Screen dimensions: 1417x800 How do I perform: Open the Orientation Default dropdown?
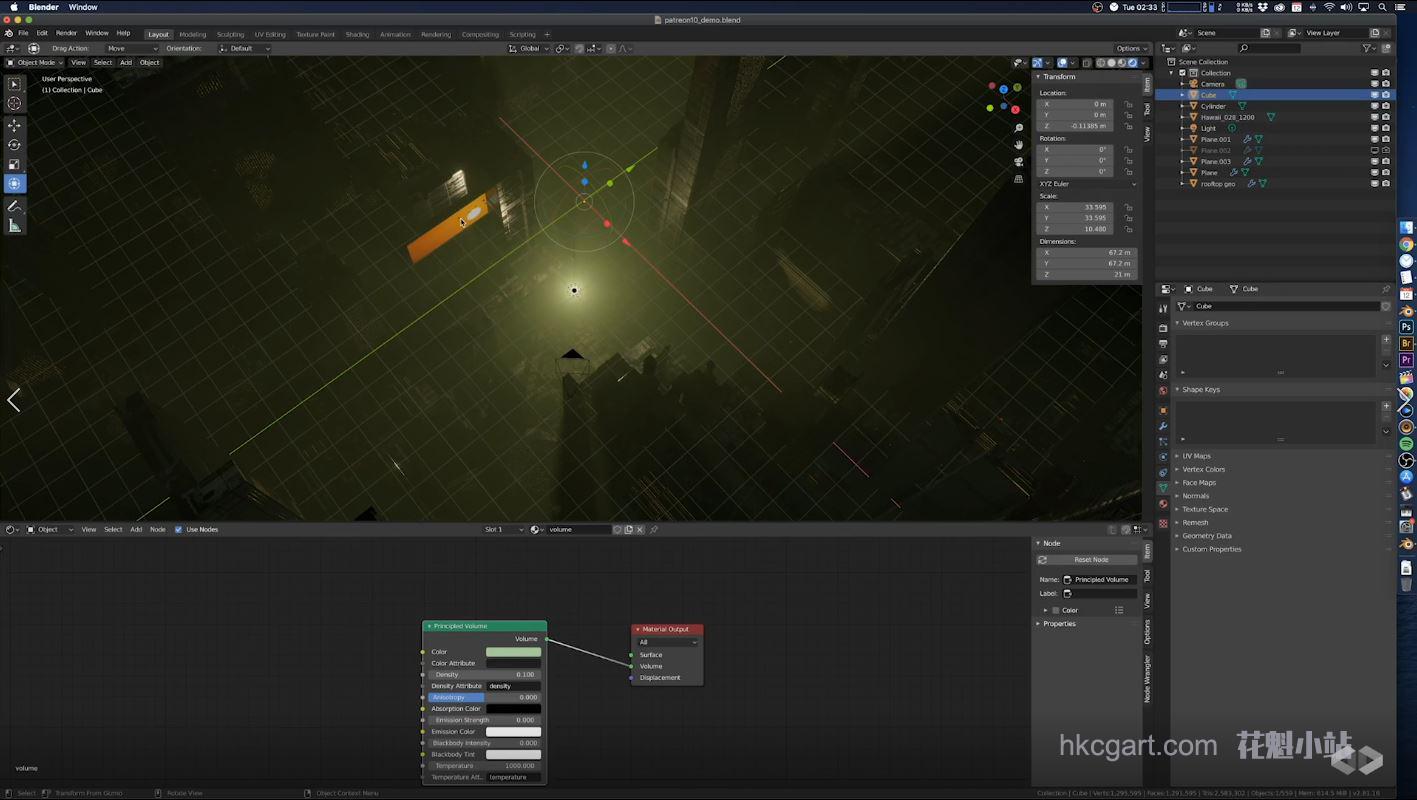(x=245, y=48)
